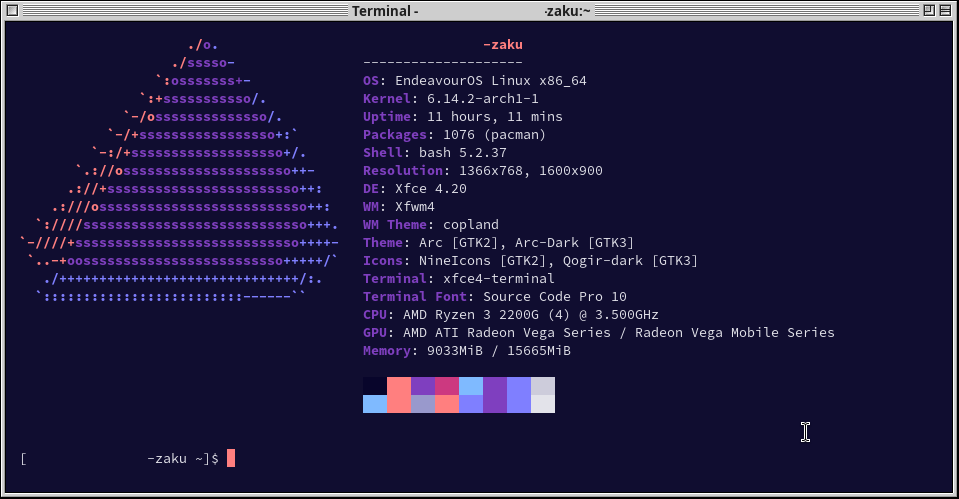
Task: Click the shade (roll-up) button in the title bar
Action: coord(946,10)
